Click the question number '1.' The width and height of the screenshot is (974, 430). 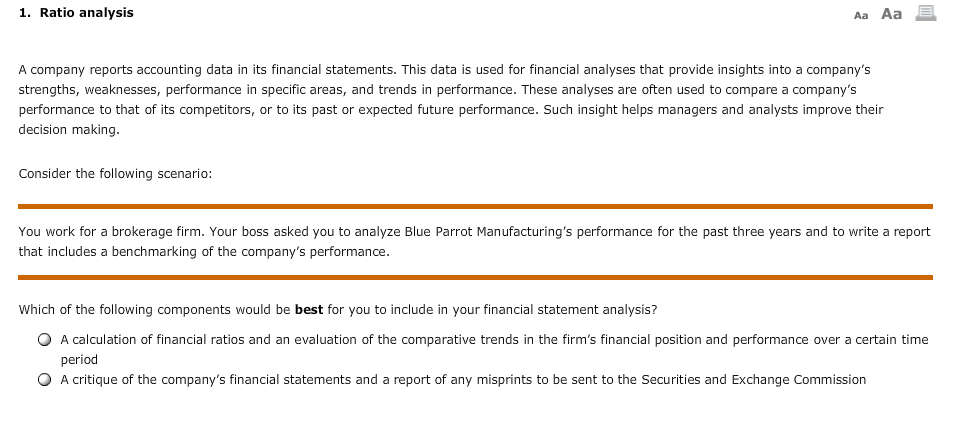[x=25, y=12]
